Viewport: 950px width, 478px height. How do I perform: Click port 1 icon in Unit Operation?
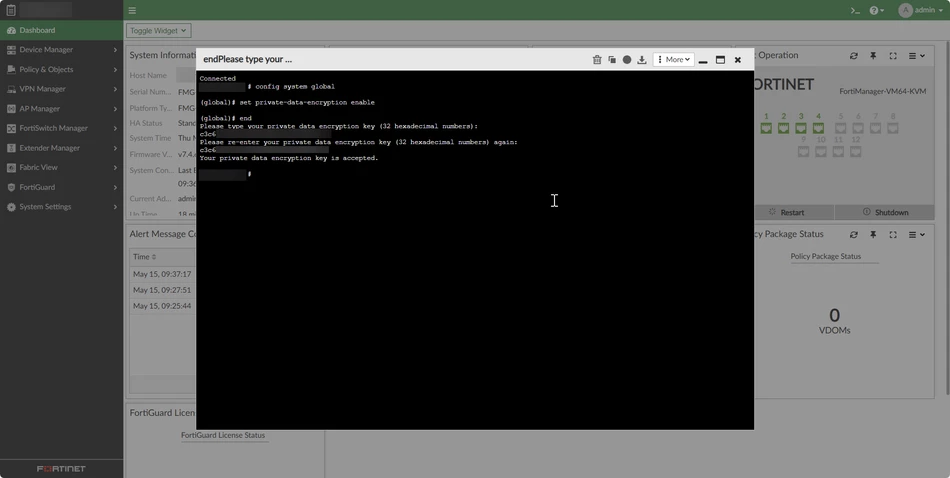766,128
